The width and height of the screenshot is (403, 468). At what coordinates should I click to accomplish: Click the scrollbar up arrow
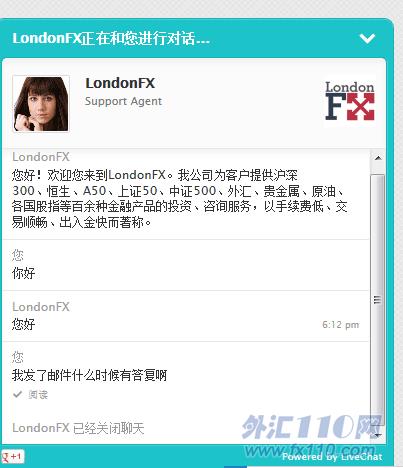click(x=378, y=158)
